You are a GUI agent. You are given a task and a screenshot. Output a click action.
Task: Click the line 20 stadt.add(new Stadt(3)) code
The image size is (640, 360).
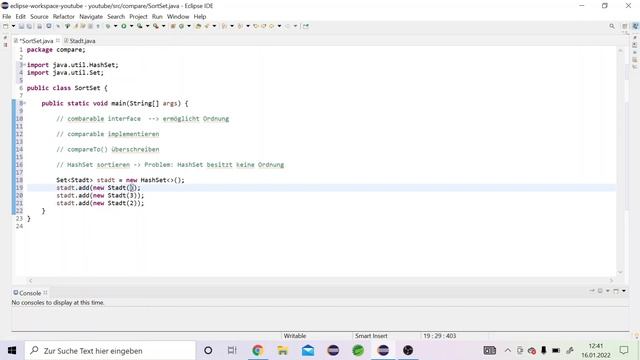100,196
